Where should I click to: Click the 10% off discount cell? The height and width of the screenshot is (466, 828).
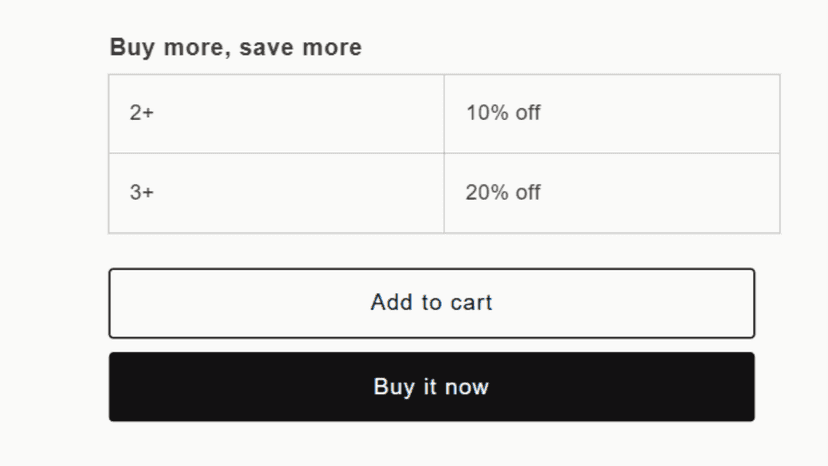coord(612,114)
